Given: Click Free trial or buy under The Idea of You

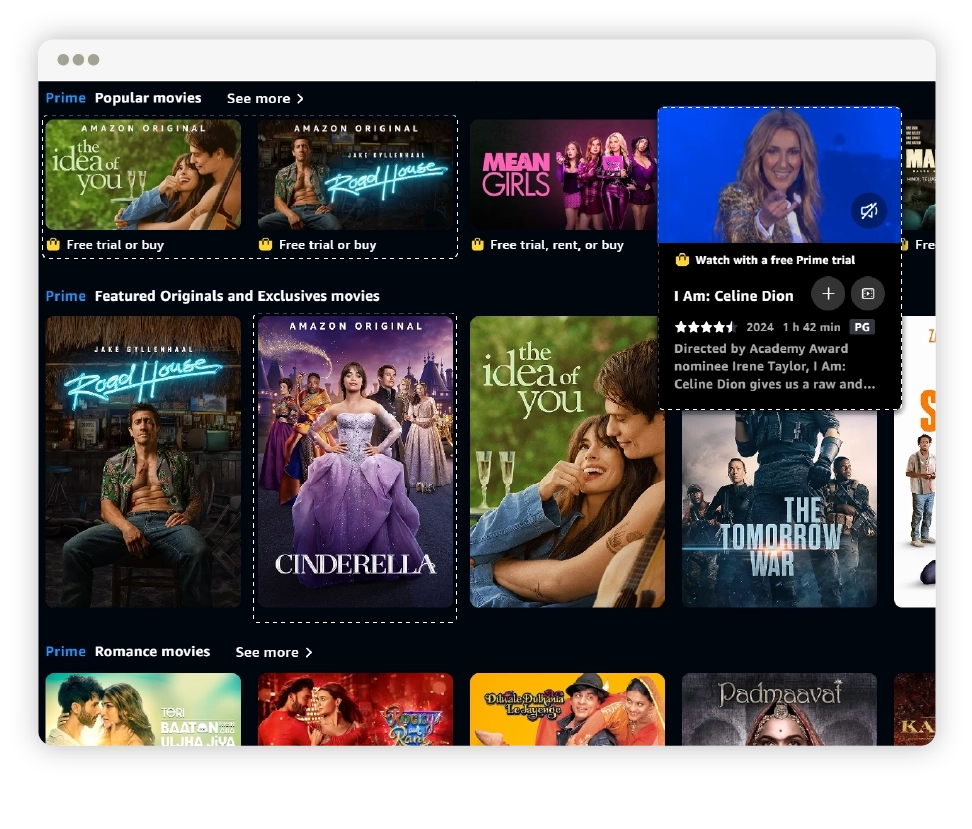Looking at the screenshot, I should [115, 245].
